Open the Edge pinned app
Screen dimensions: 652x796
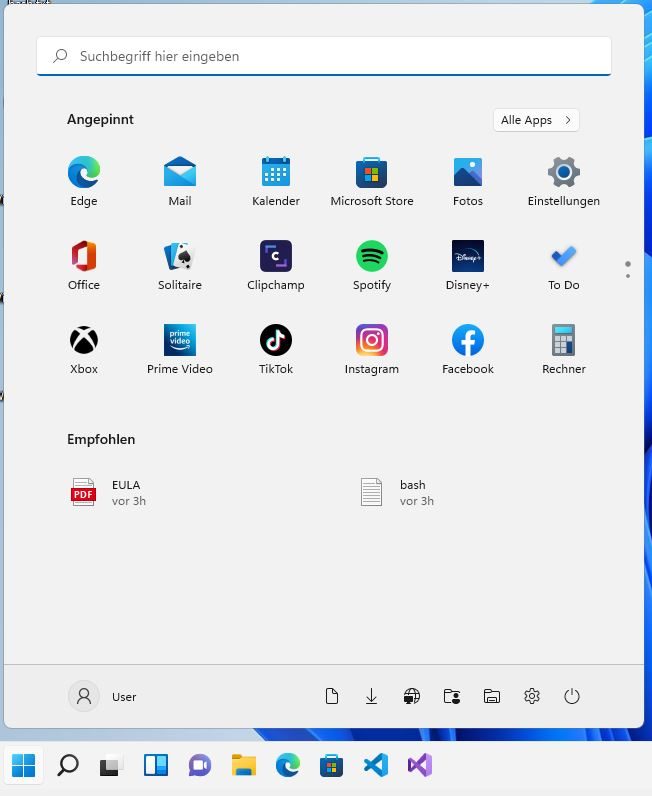point(84,181)
